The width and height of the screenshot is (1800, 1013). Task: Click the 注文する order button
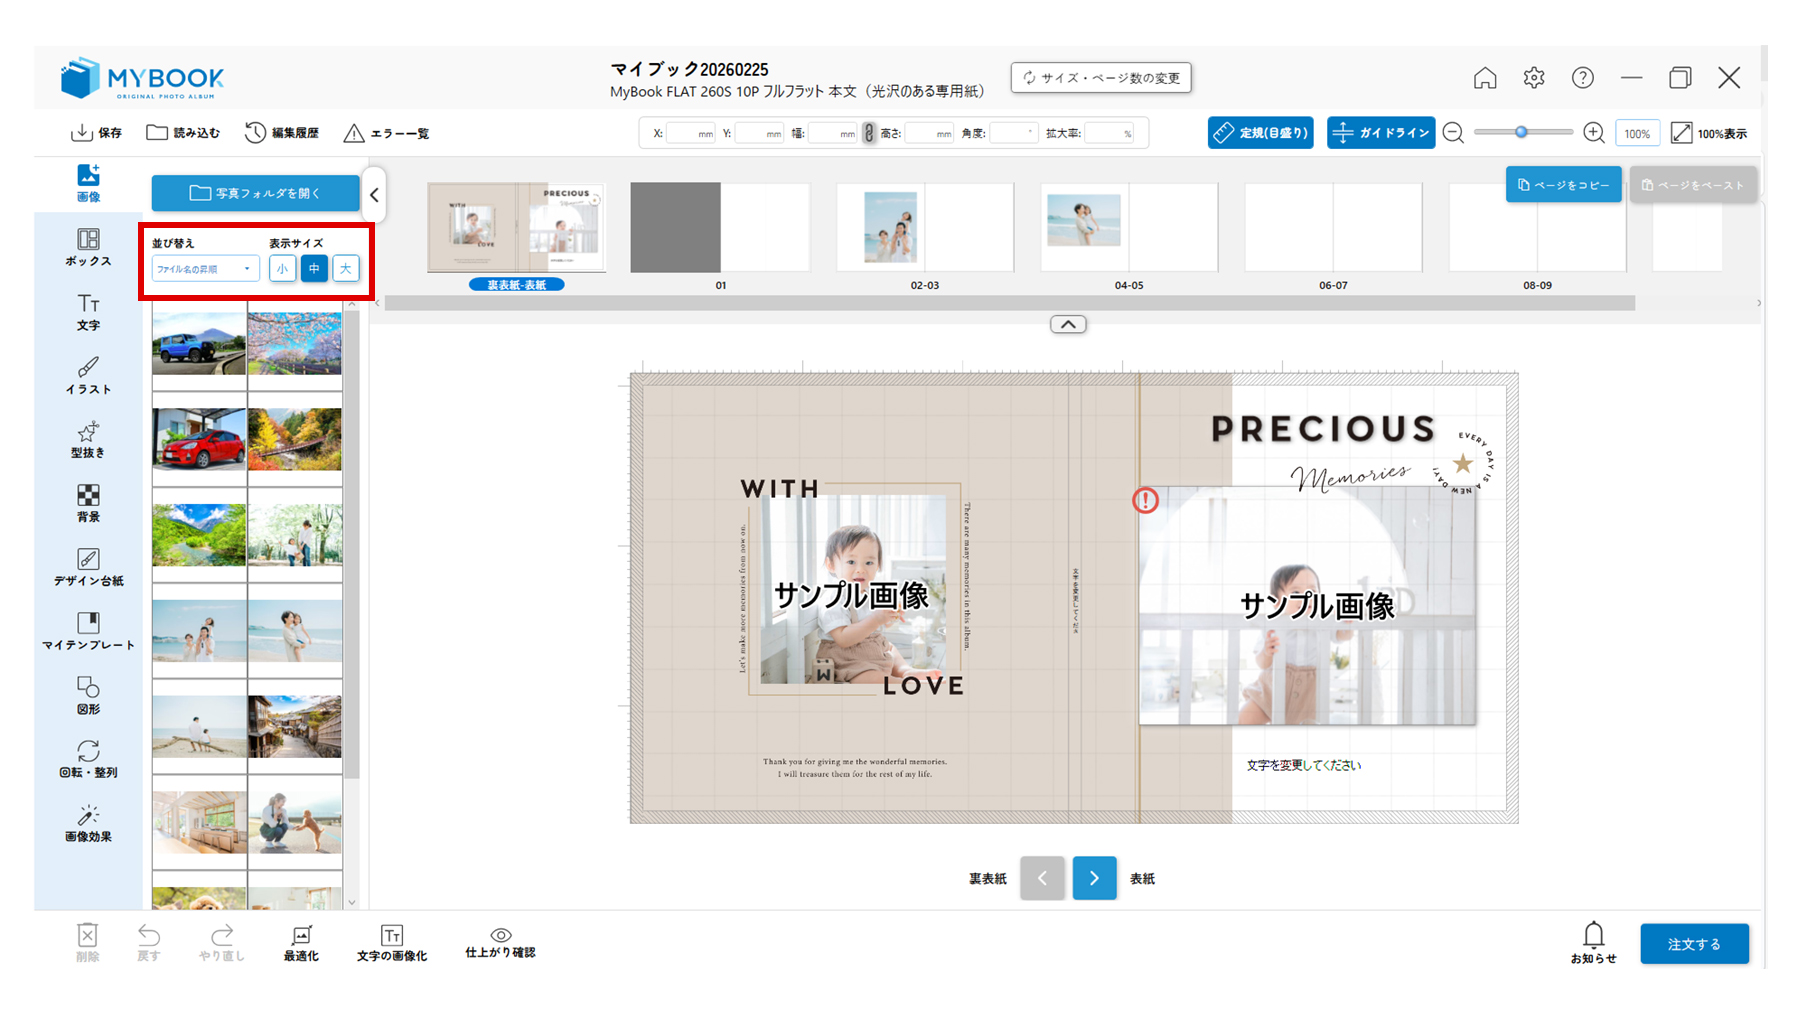[1694, 944]
